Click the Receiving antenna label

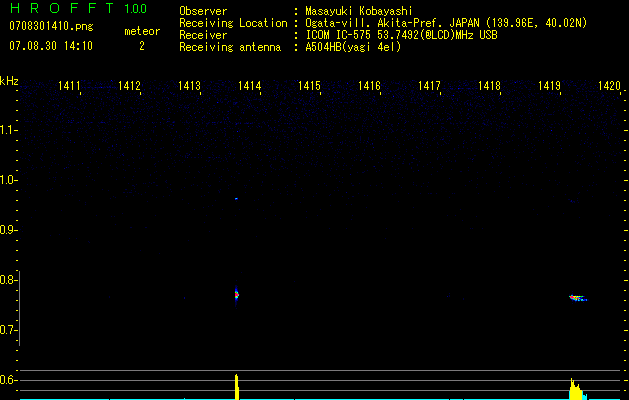point(230,47)
